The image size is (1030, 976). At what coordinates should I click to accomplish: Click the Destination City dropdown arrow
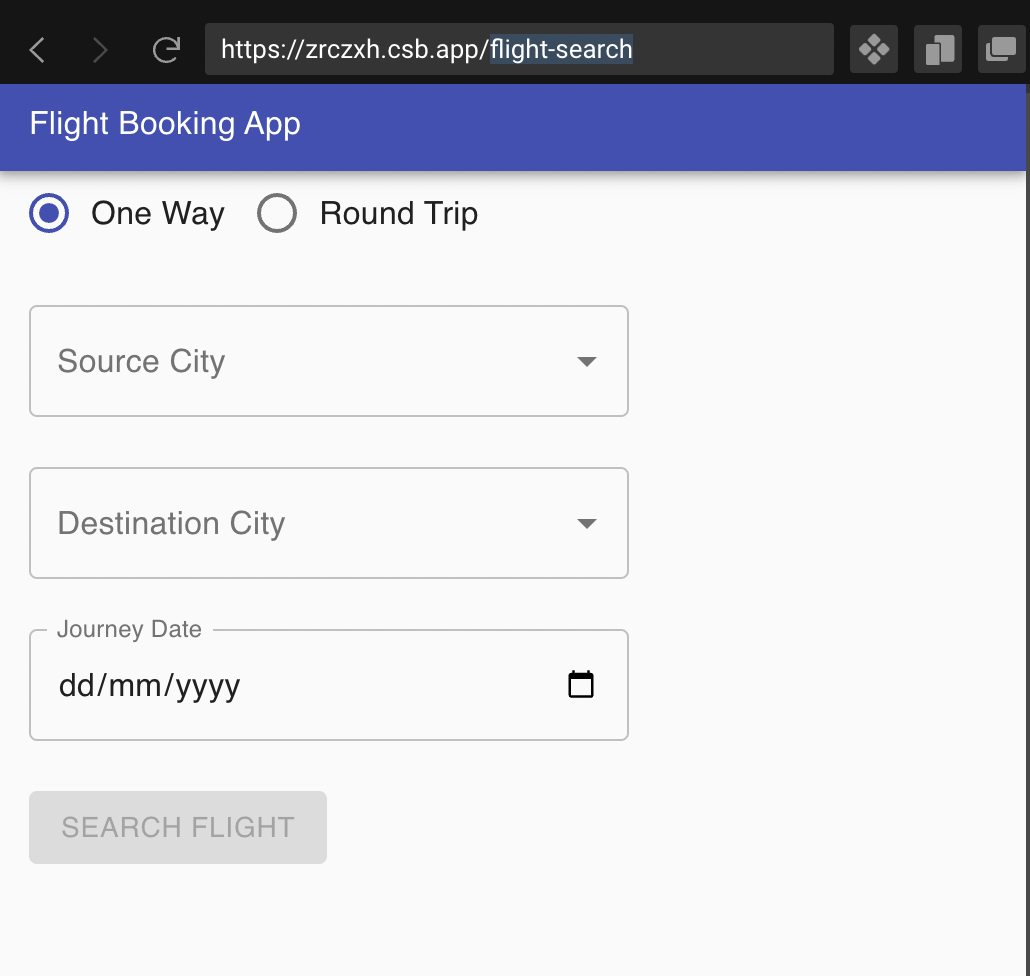point(587,523)
